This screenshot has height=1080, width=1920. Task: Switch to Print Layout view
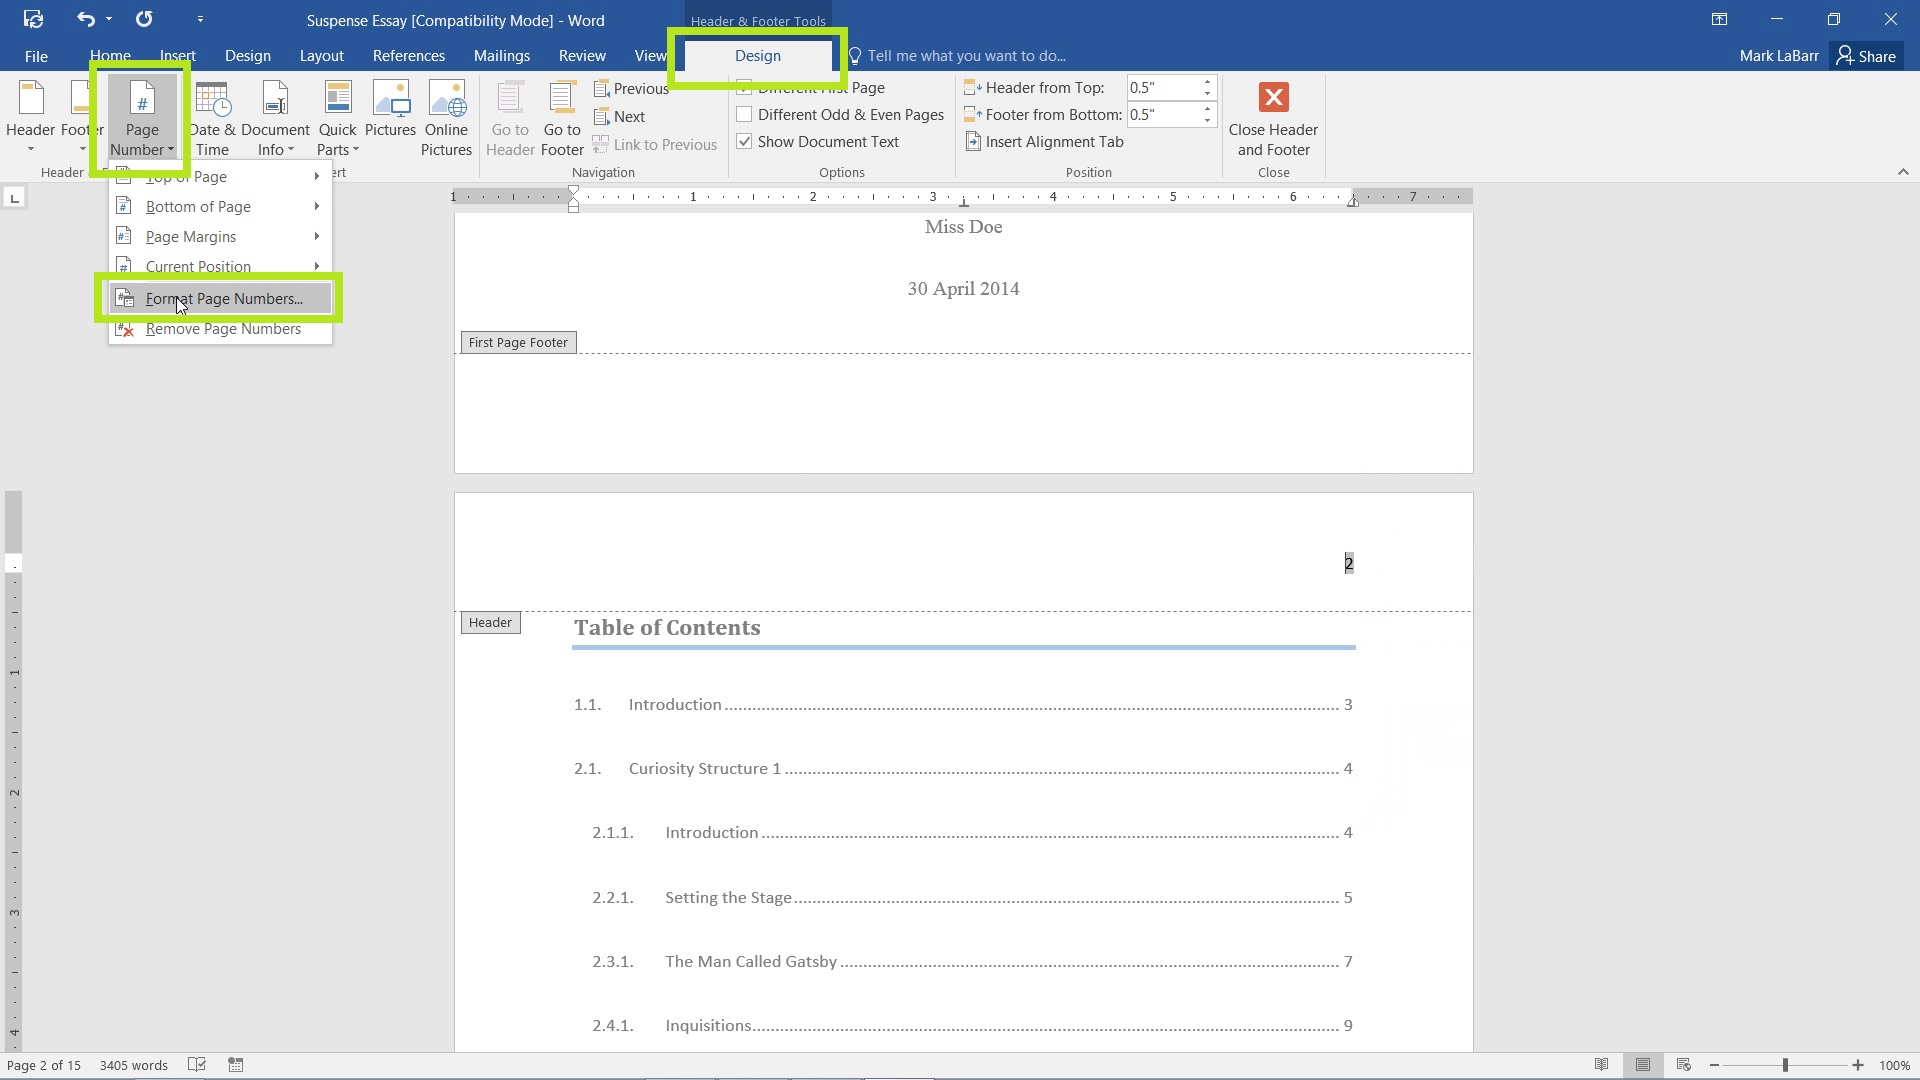pyautogui.click(x=1642, y=1065)
